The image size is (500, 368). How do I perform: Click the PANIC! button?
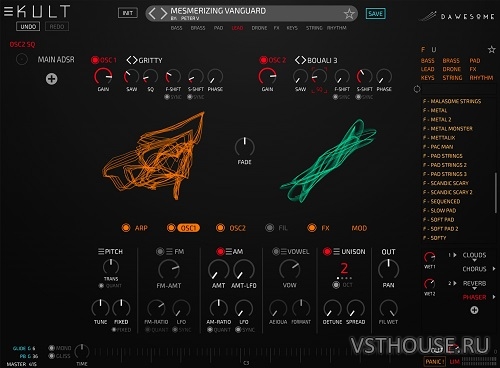click(435, 362)
